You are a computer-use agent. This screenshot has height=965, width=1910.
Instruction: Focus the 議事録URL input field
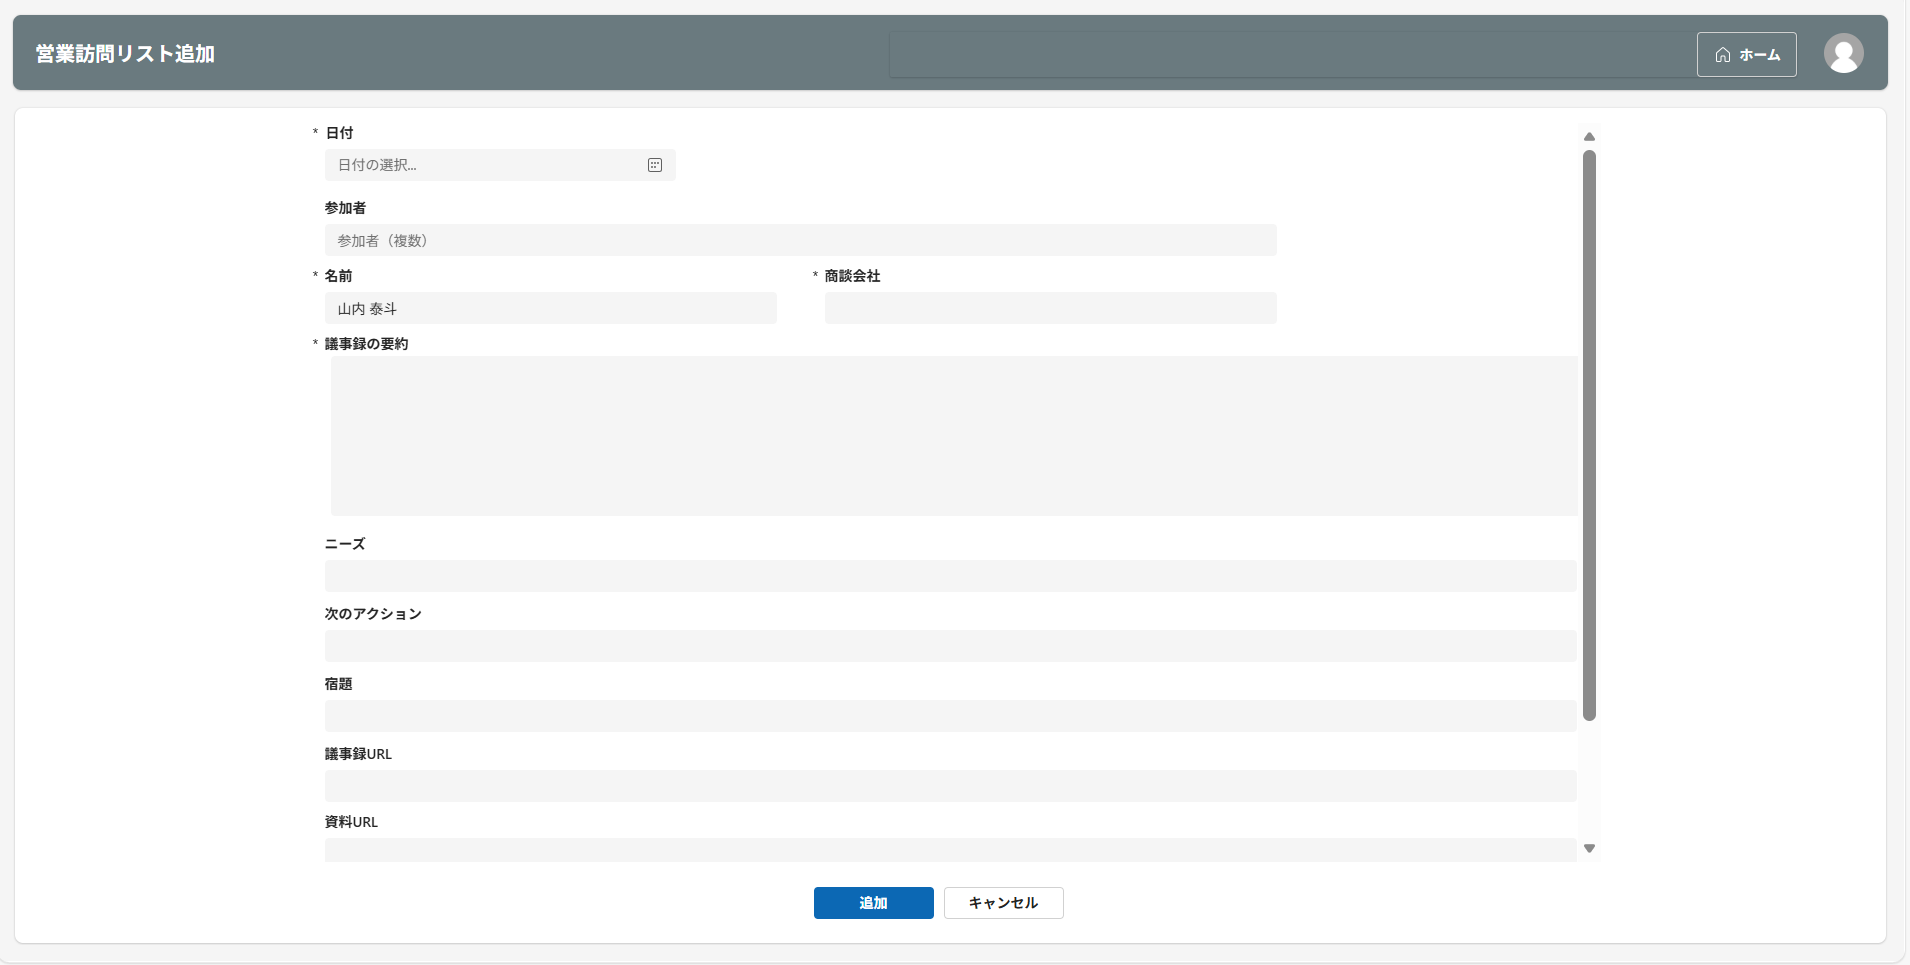950,786
